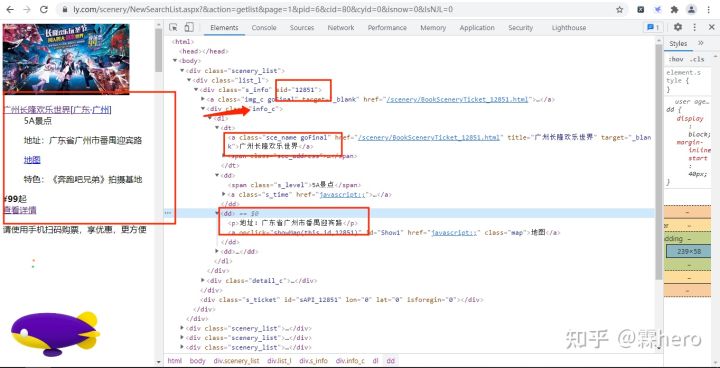Toggle the device toolbar icon

[x=189, y=28]
